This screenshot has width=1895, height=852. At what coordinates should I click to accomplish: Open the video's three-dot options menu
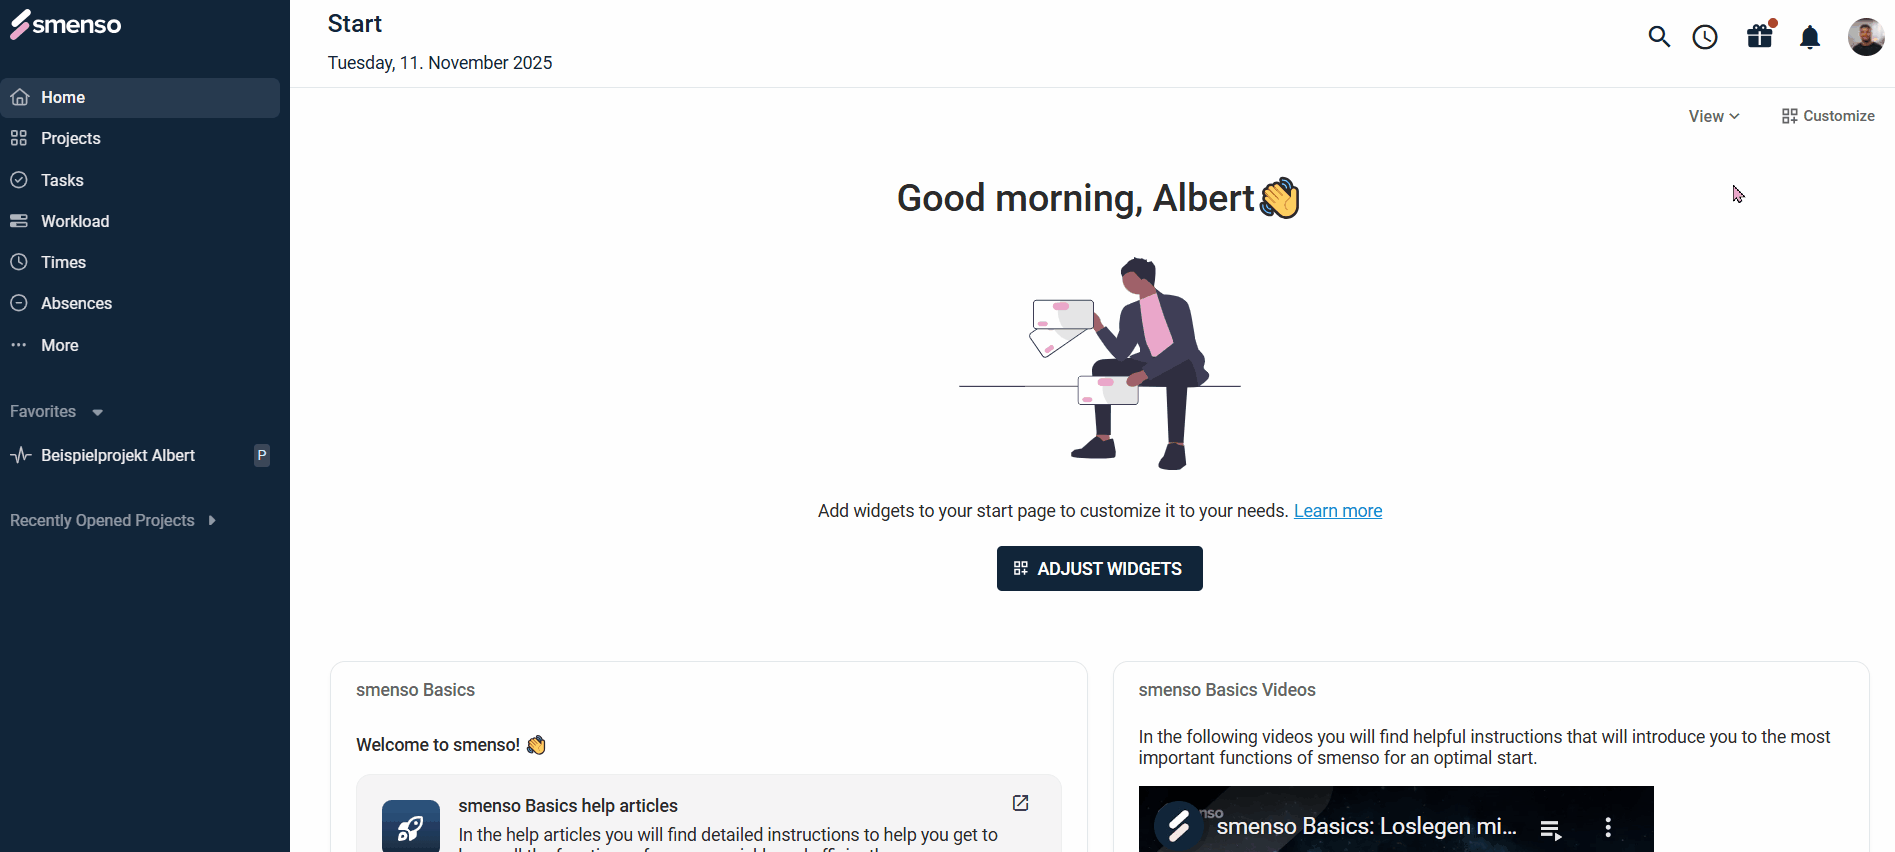point(1608,827)
